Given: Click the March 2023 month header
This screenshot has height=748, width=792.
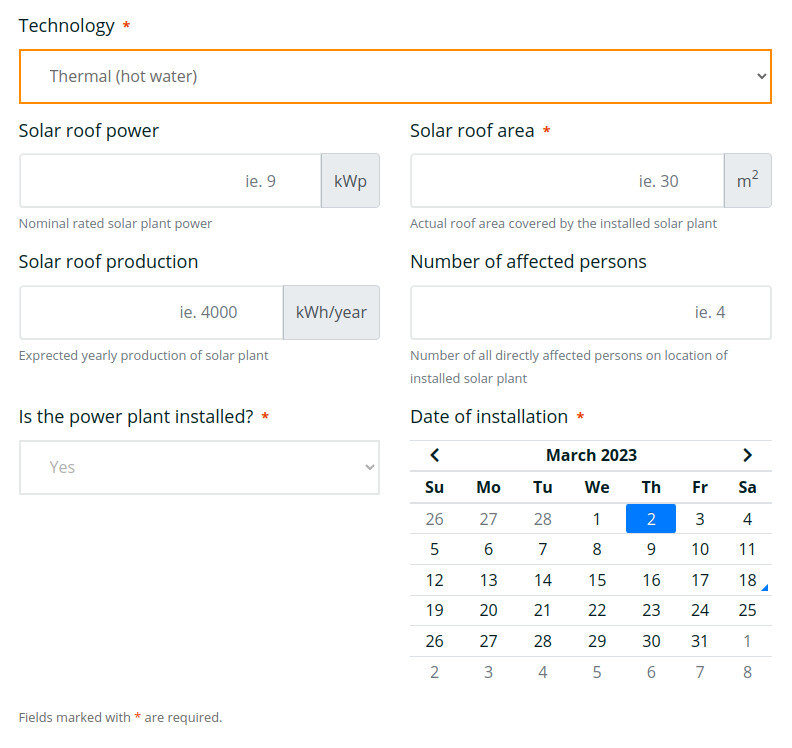Looking at the screenshot, I should (x=591, y=455).
